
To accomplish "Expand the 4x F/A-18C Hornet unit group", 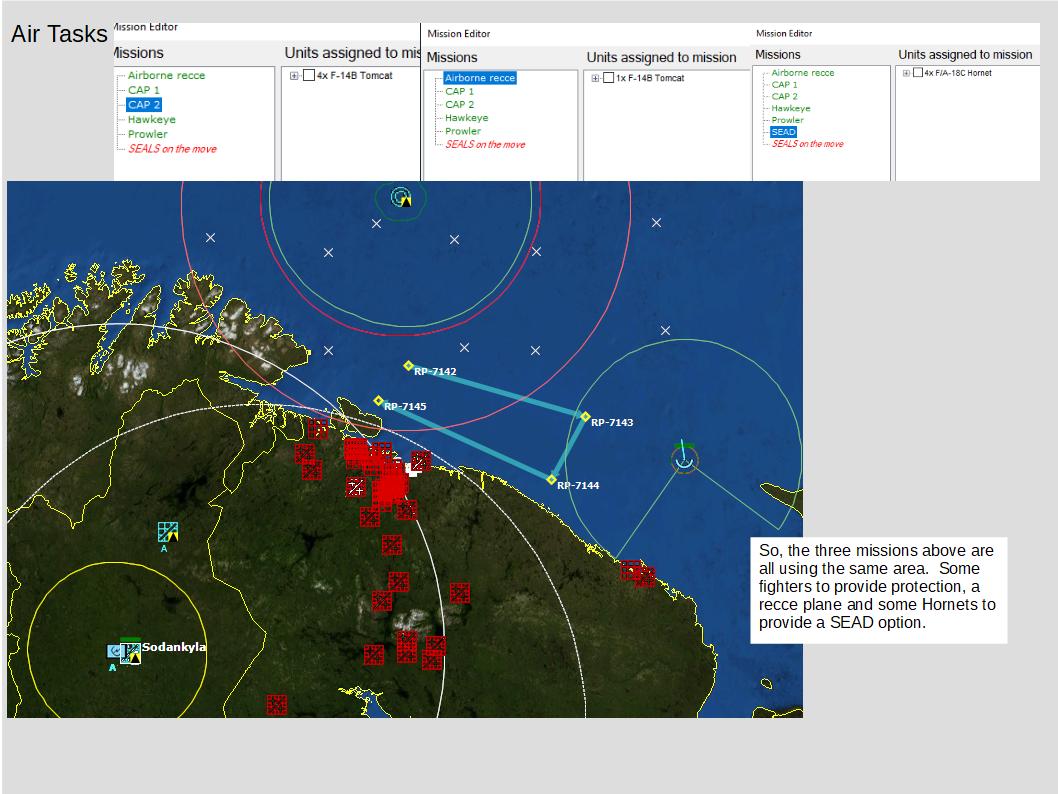I will (906, 73).
